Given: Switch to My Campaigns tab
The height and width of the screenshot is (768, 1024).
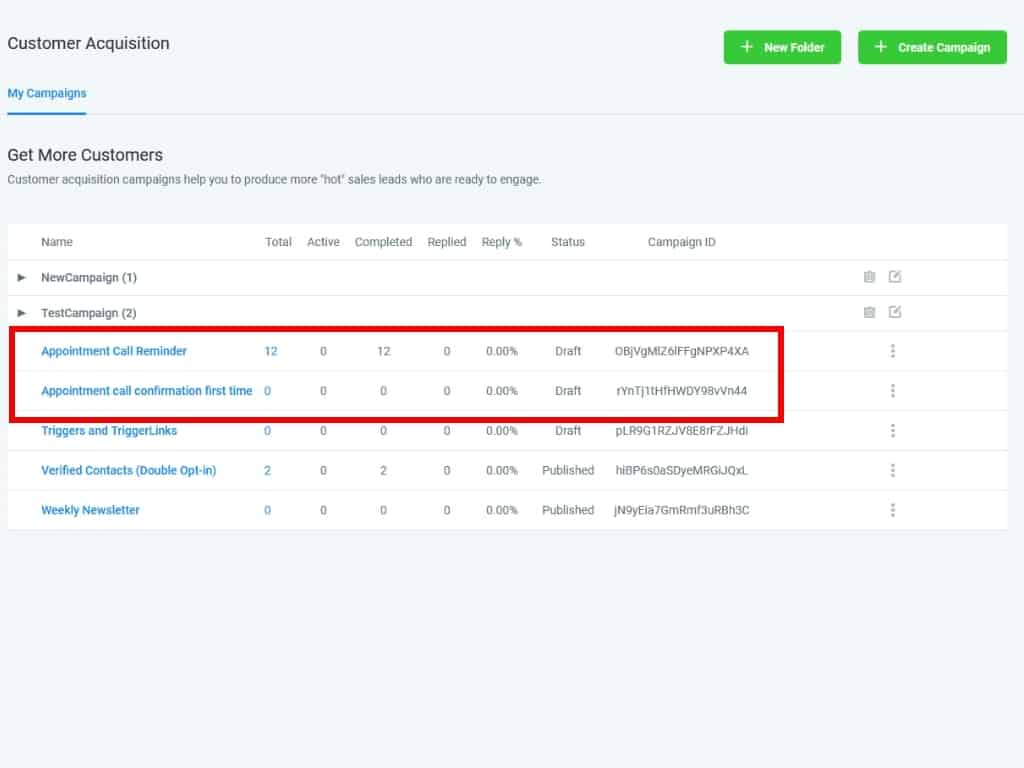Looking at the screenshot, I should 47,93.
